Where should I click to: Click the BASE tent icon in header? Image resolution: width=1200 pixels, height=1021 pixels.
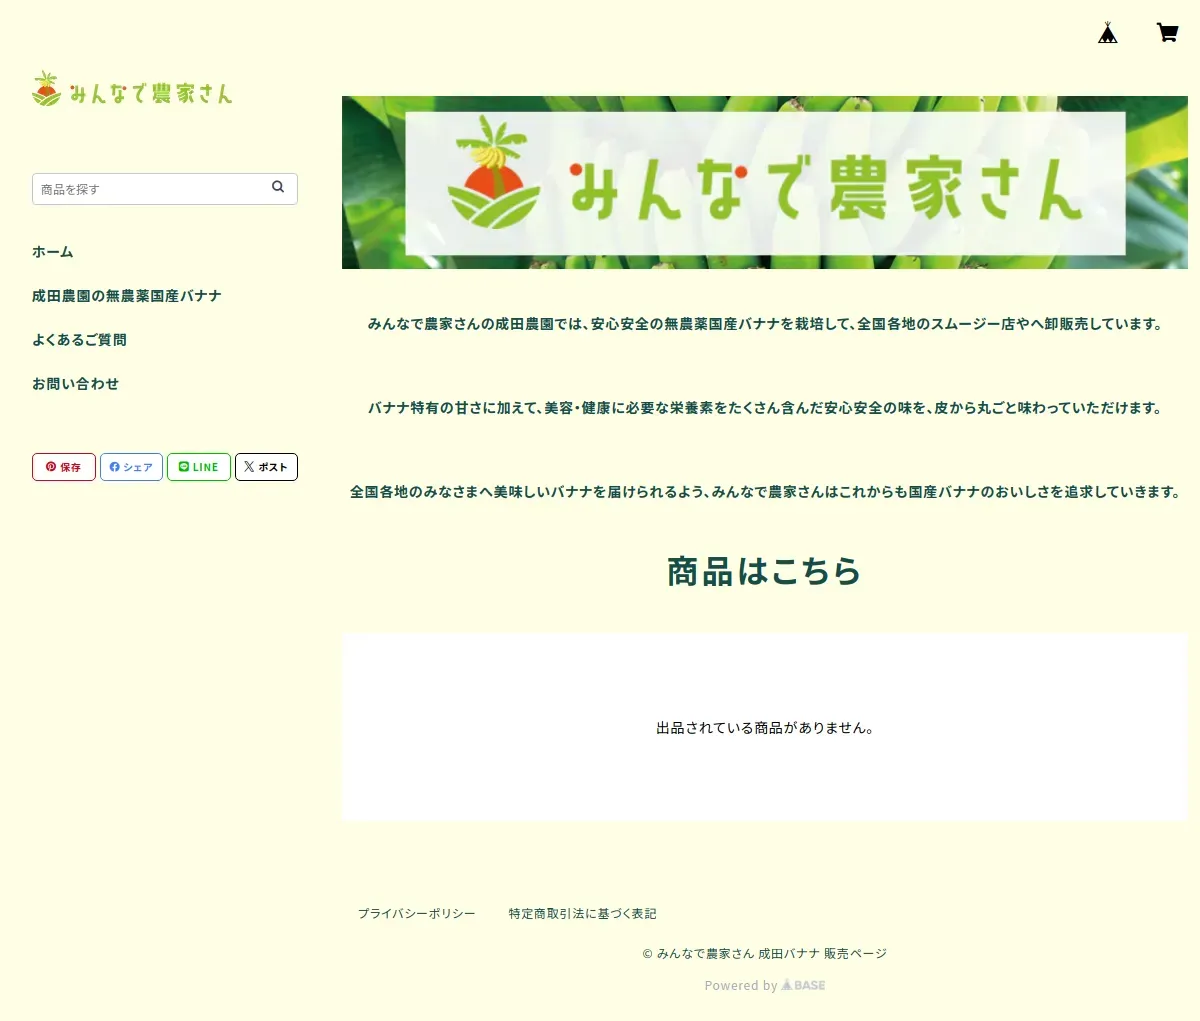pyautogui.click(x=1107, y=32)
